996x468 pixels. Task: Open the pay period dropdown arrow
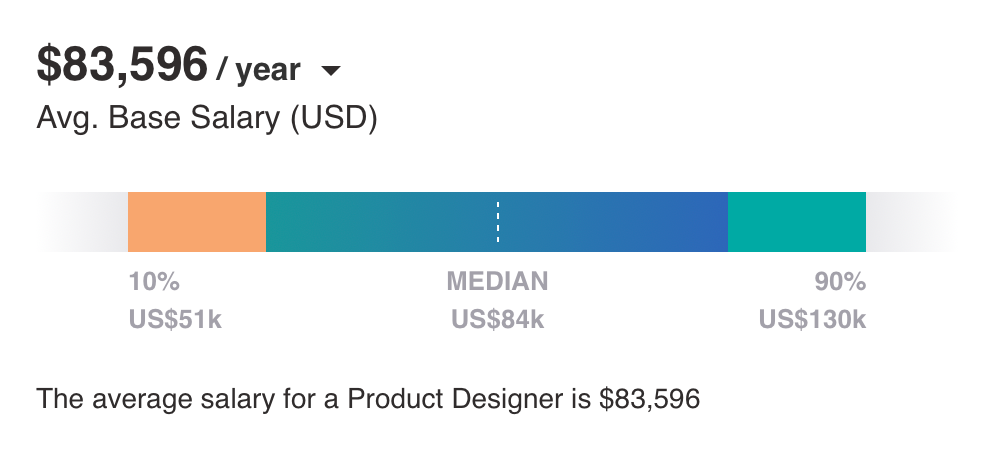pyautogui.click(x=331, y=70)
